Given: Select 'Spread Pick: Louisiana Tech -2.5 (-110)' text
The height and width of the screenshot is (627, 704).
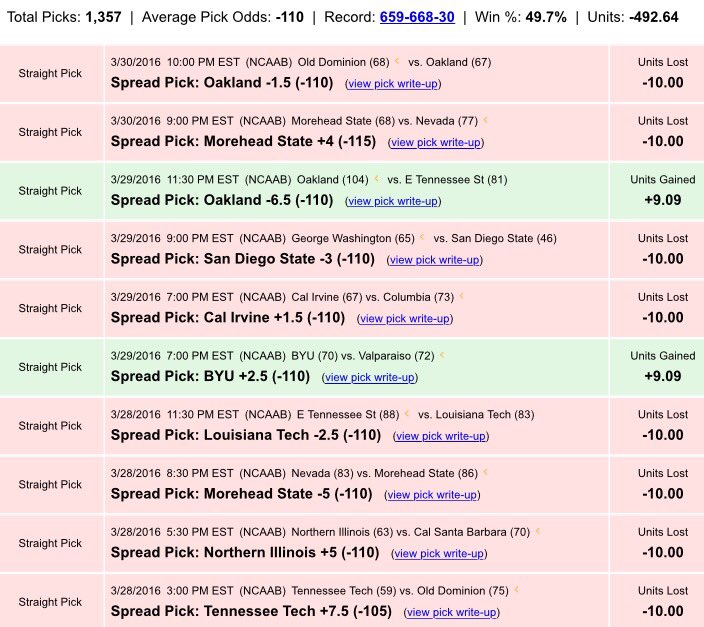Looking at the screenshot, I should coord(246,435).
